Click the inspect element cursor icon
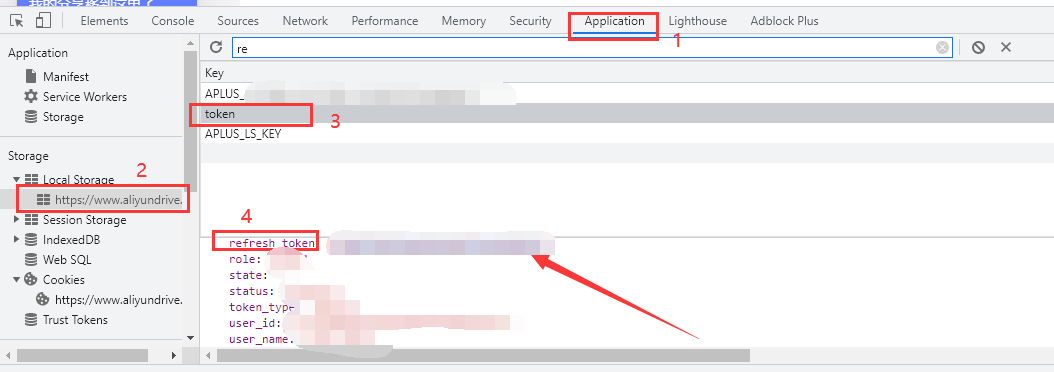The image size is (1054, 372). pos(17,21)
